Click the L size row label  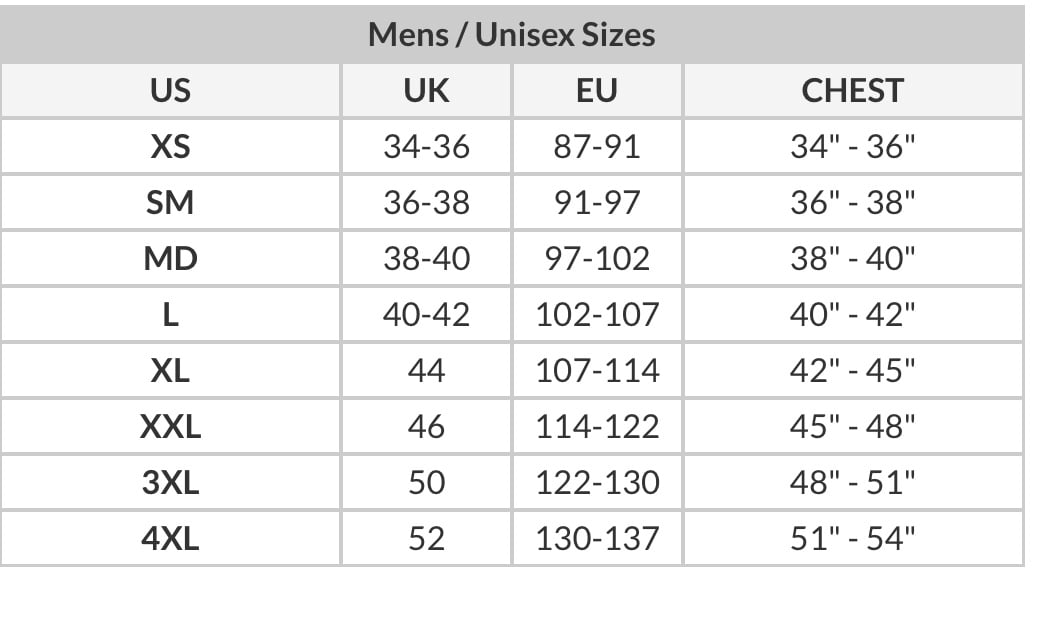(x=170, y=315)
